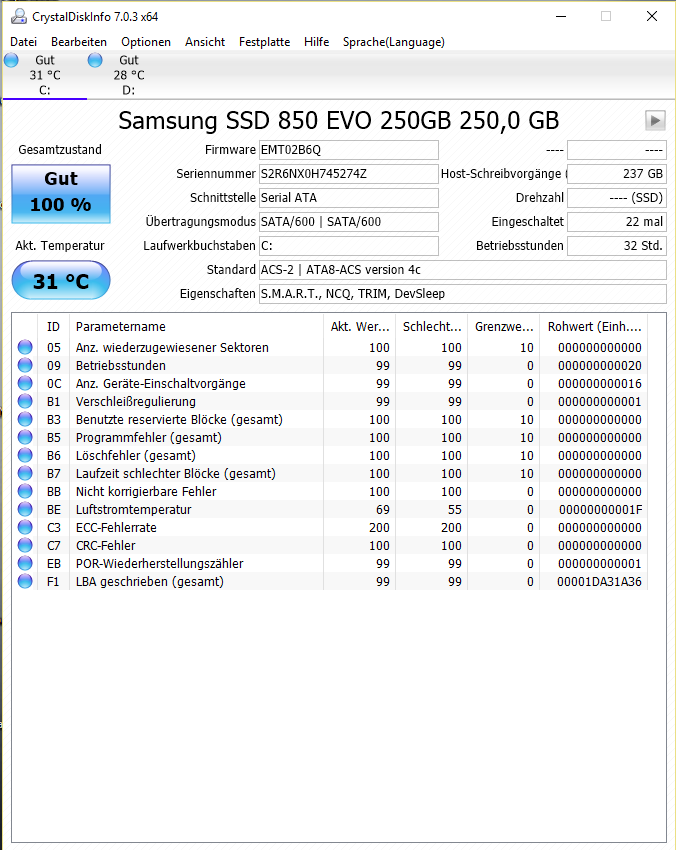
Task: Click raw value 00000000001F
Action: (600, 509)
